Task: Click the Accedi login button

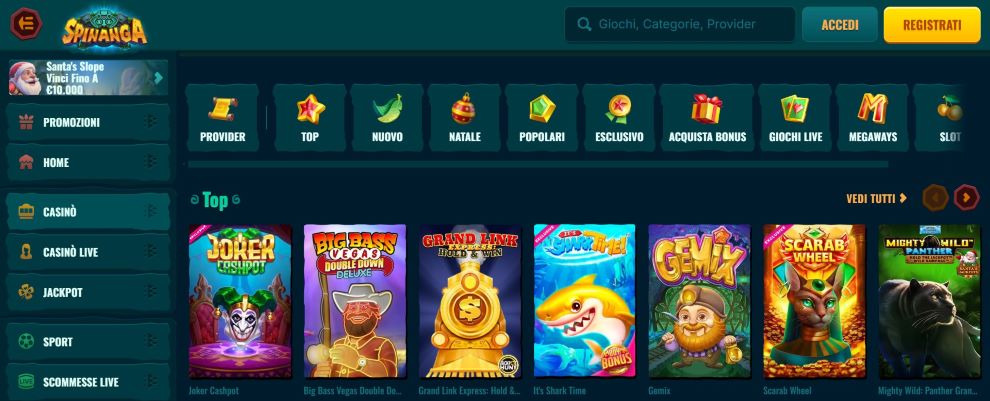Action: click(840, 25)
